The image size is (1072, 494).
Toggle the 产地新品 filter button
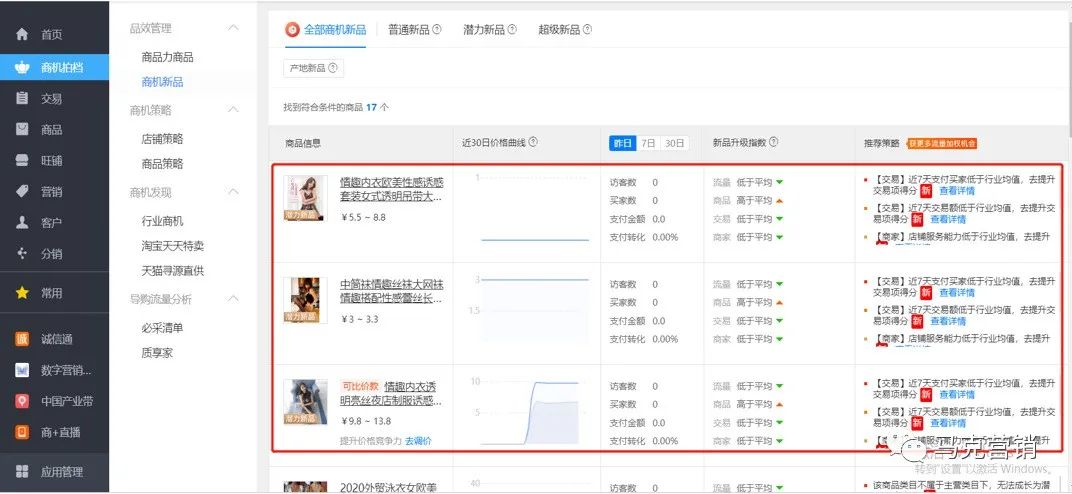313,68
